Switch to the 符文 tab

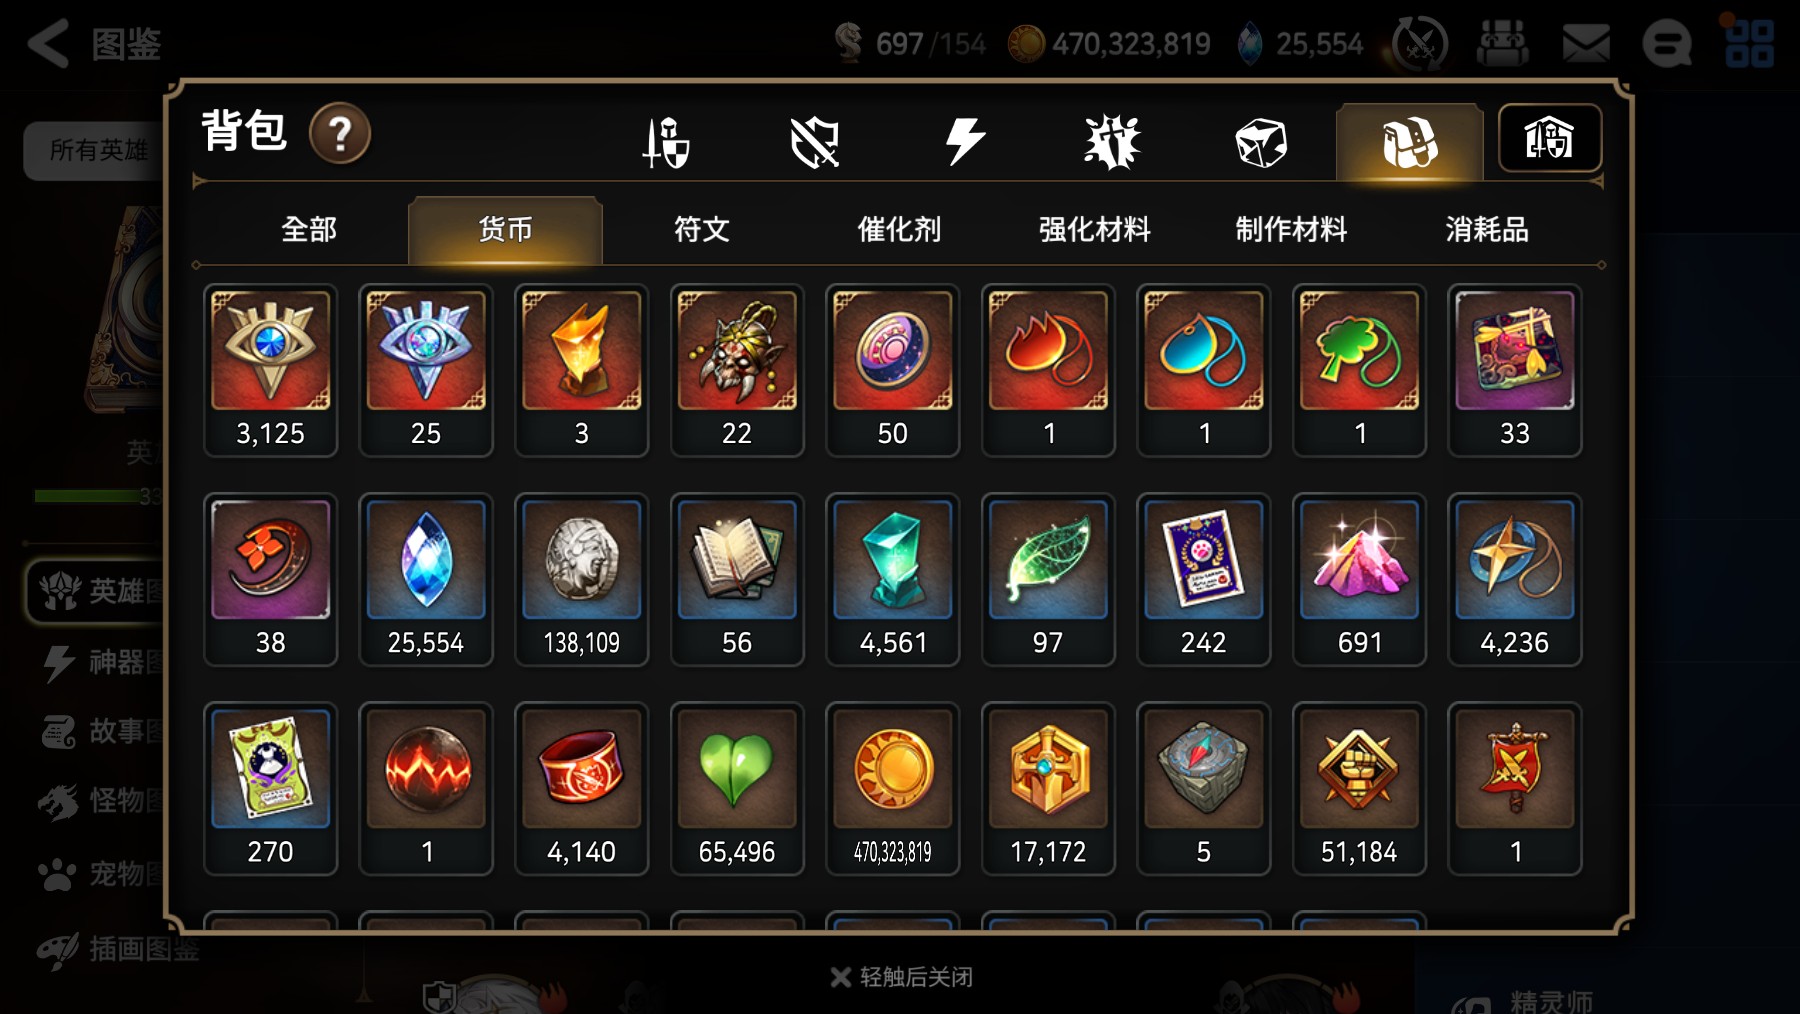tap(701, 230)
